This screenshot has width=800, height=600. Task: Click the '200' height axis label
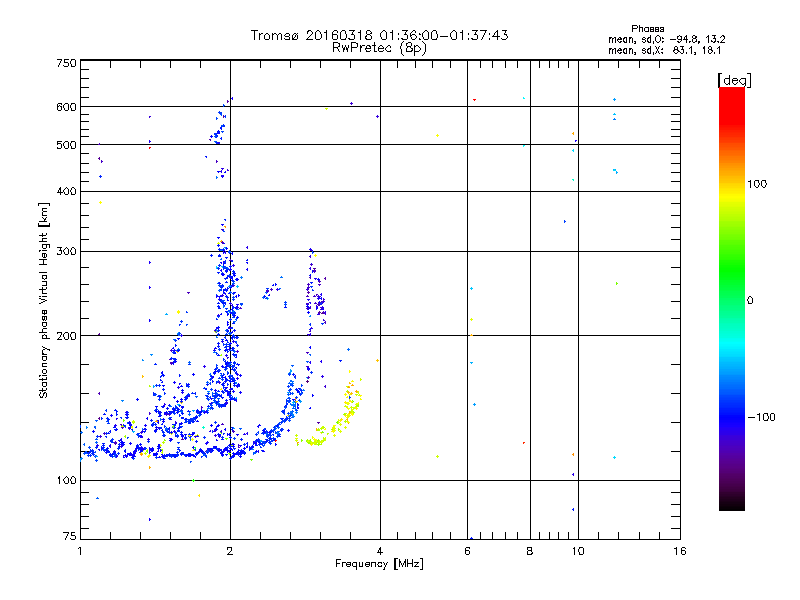tap(66, 336)
